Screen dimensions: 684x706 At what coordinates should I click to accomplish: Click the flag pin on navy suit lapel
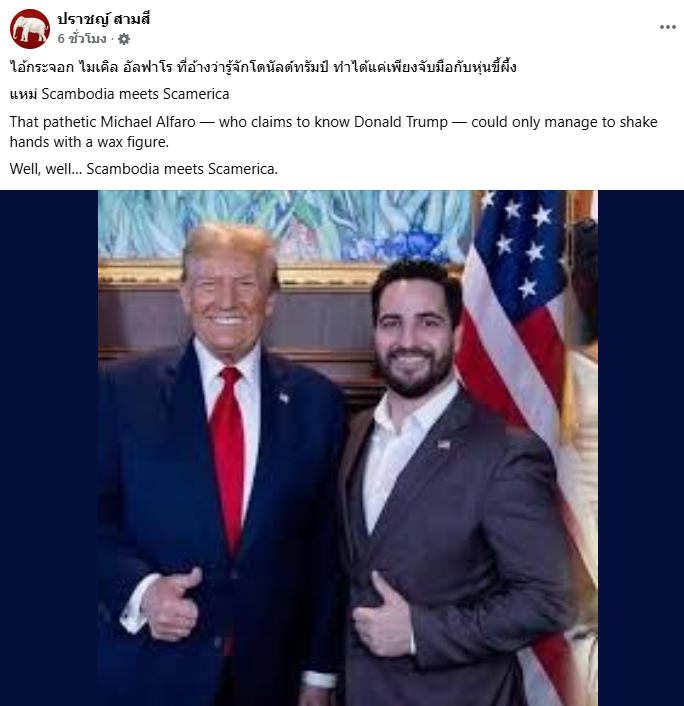tap(284, 398)
